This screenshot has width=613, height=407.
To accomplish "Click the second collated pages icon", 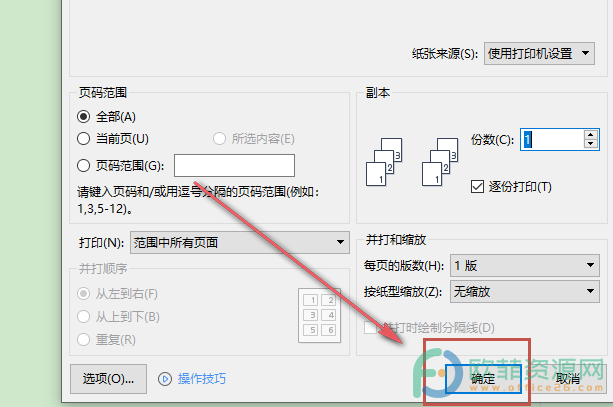I will 440,162.
